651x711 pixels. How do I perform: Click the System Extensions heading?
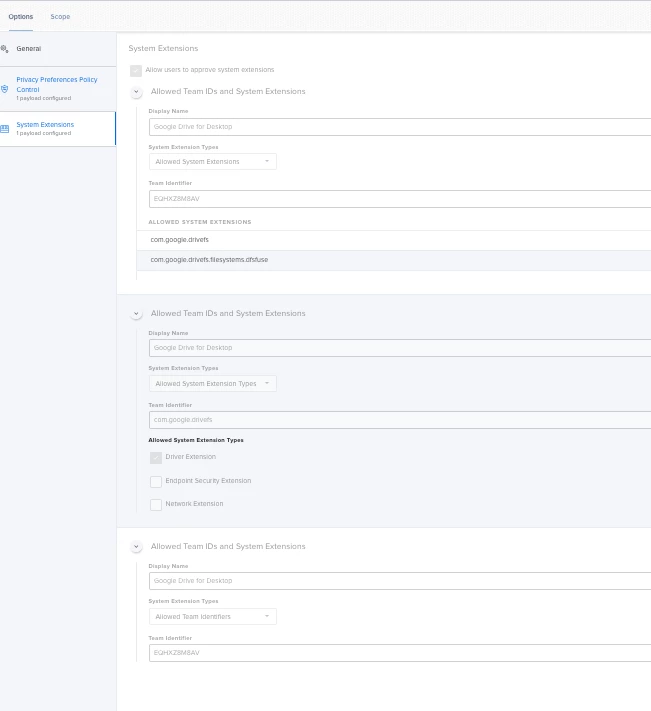point(163,49)
